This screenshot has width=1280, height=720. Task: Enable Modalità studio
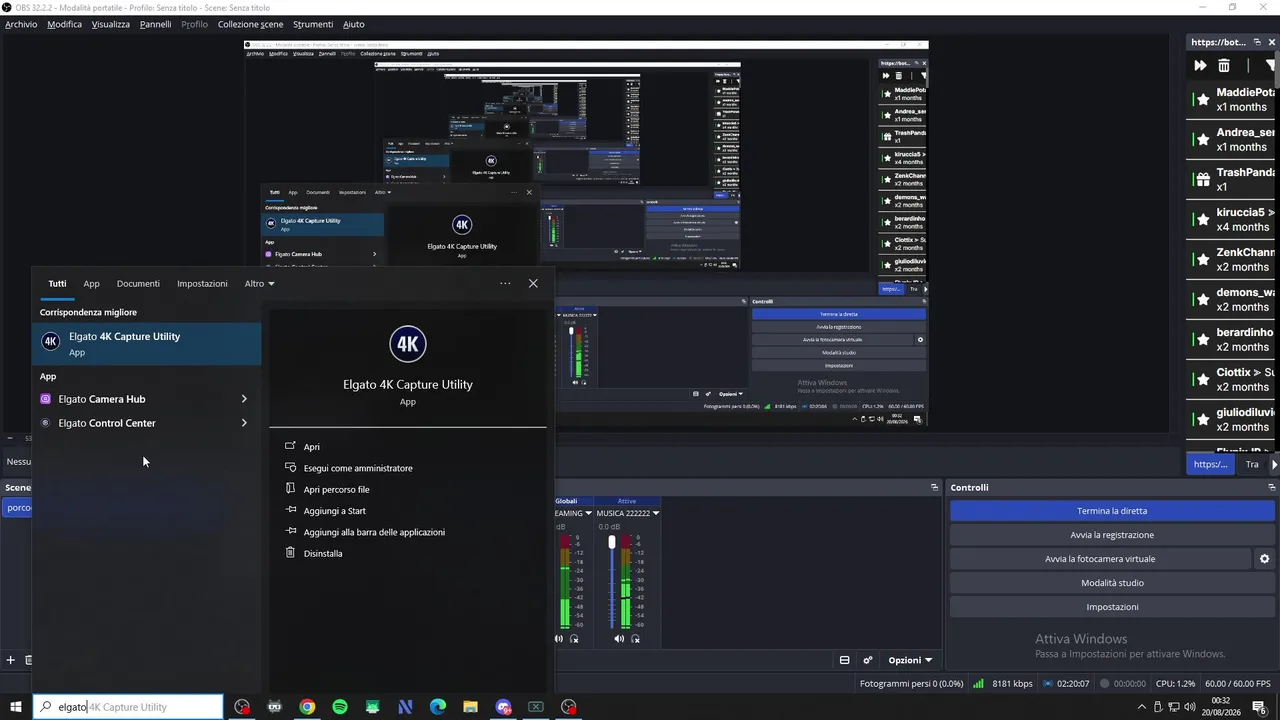click(x=1112, y=583)
